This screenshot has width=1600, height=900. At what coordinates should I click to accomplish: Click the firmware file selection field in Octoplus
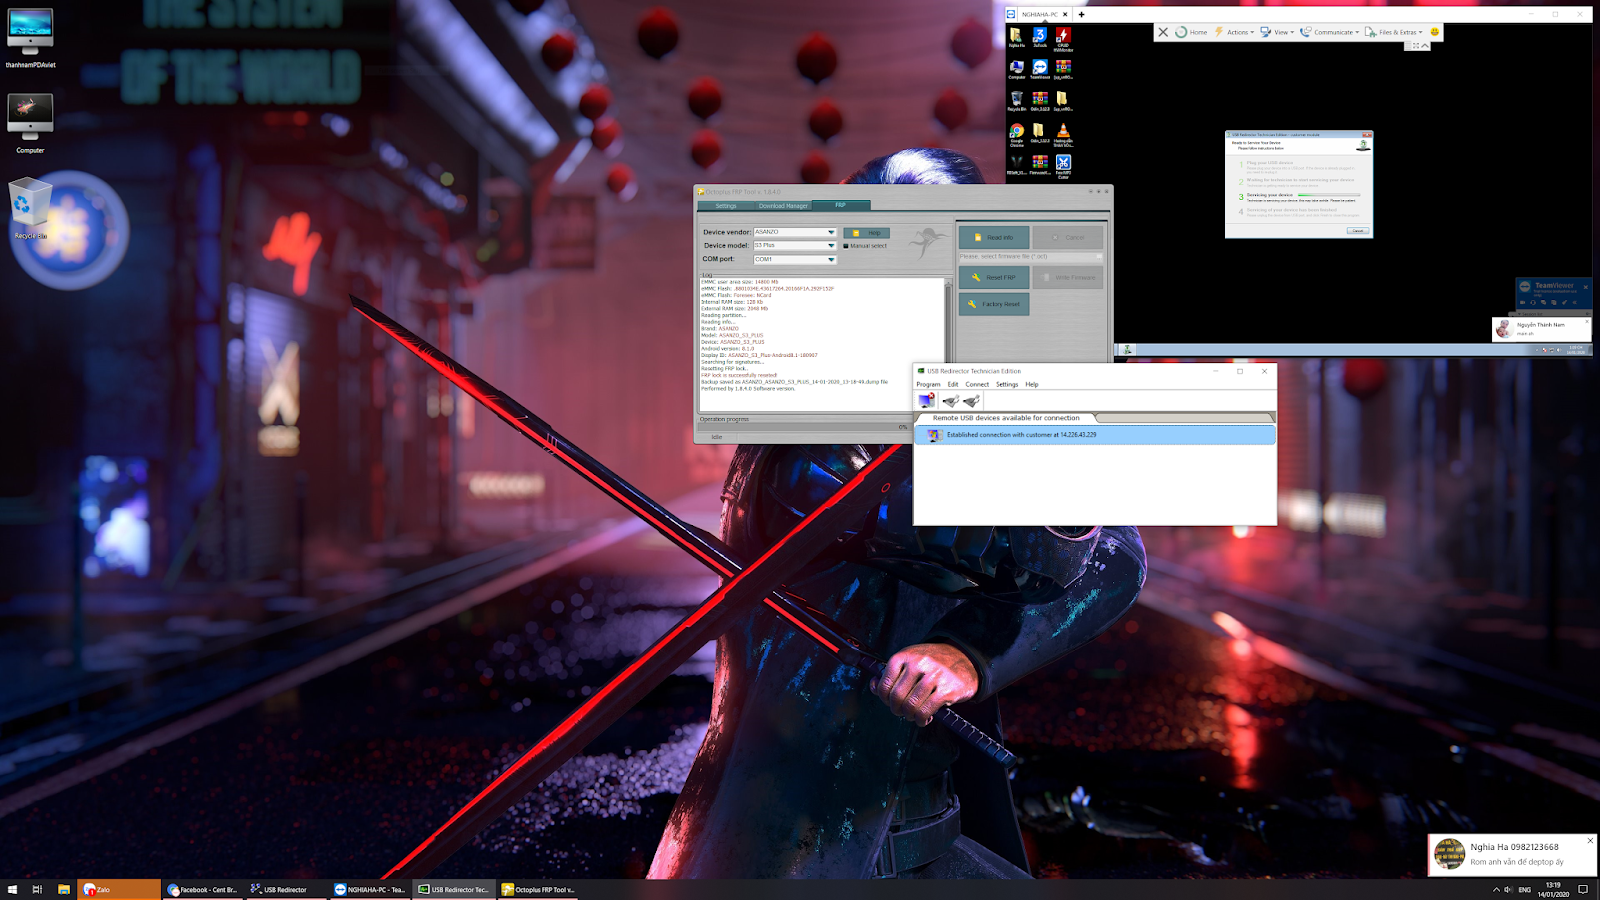pyautogui.click(x=1030, y=256)
